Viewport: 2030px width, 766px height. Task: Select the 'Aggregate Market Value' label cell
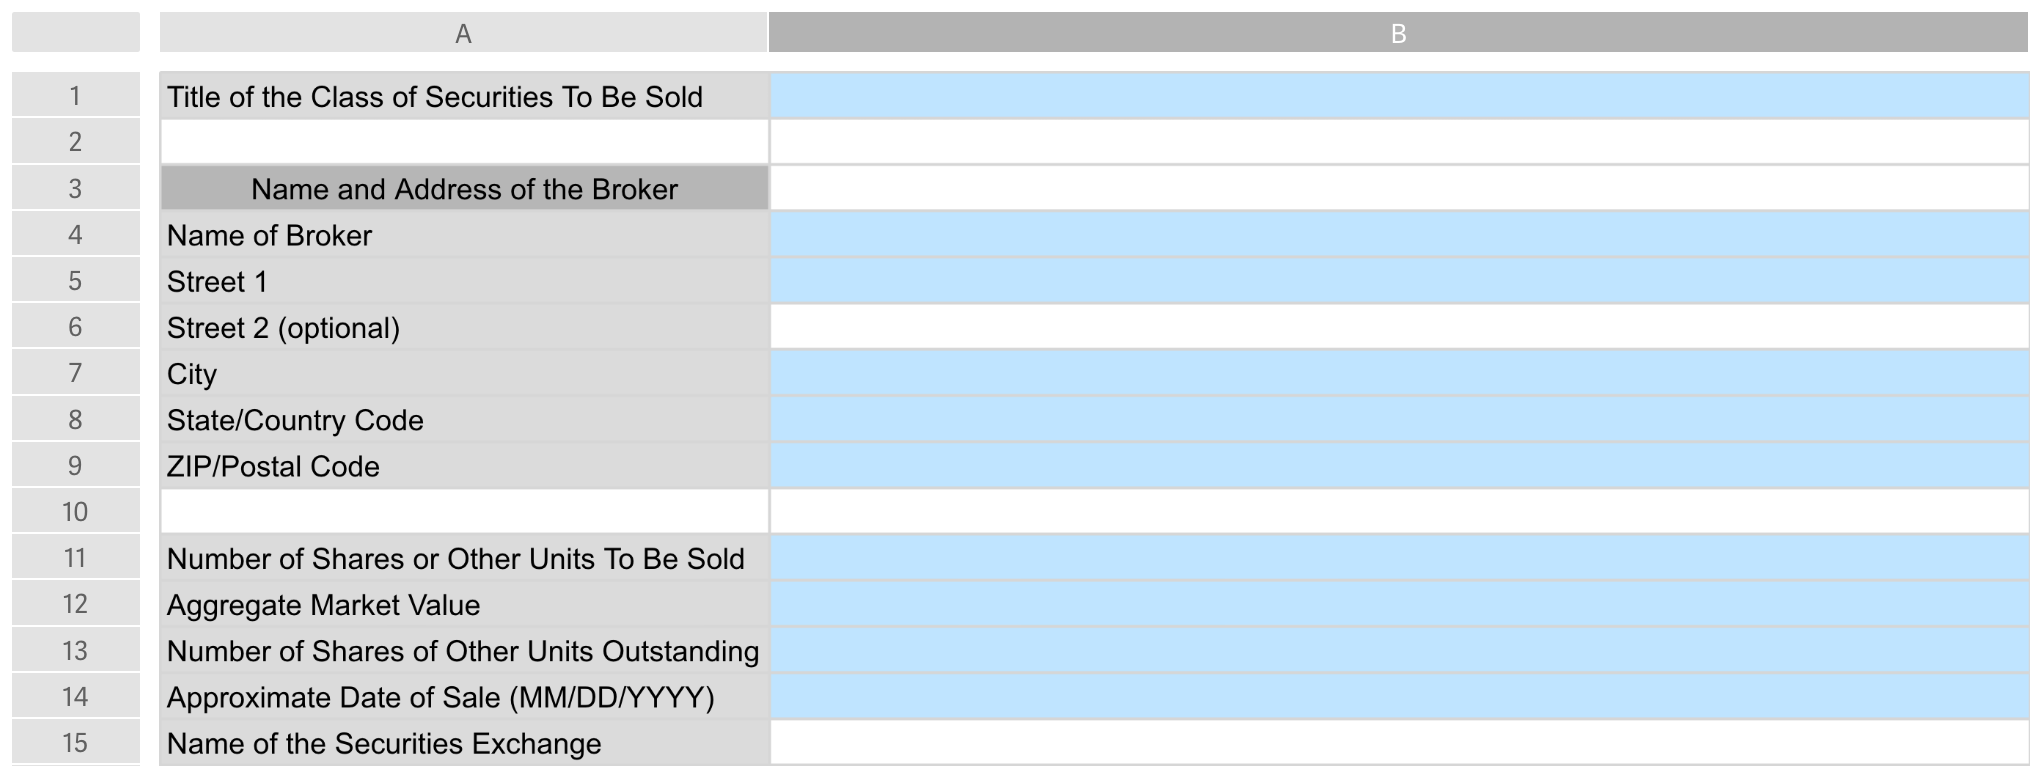click(x=464, y=604)
